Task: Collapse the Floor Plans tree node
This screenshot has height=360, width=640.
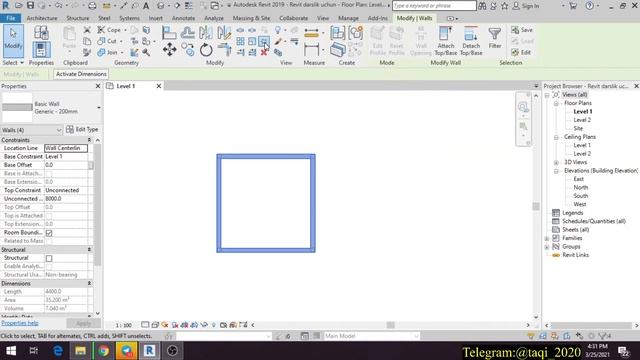Action: tap(556, 103)
